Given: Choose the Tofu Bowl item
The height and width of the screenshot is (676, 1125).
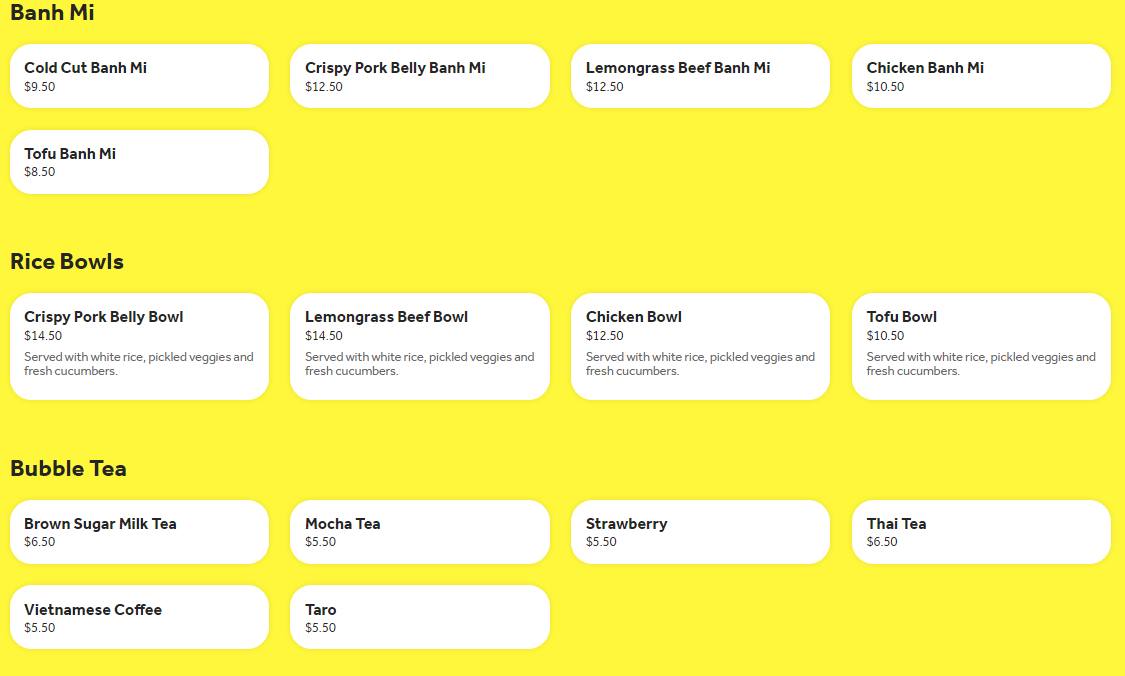Looking at the screenshot, I should pos(981,346).
